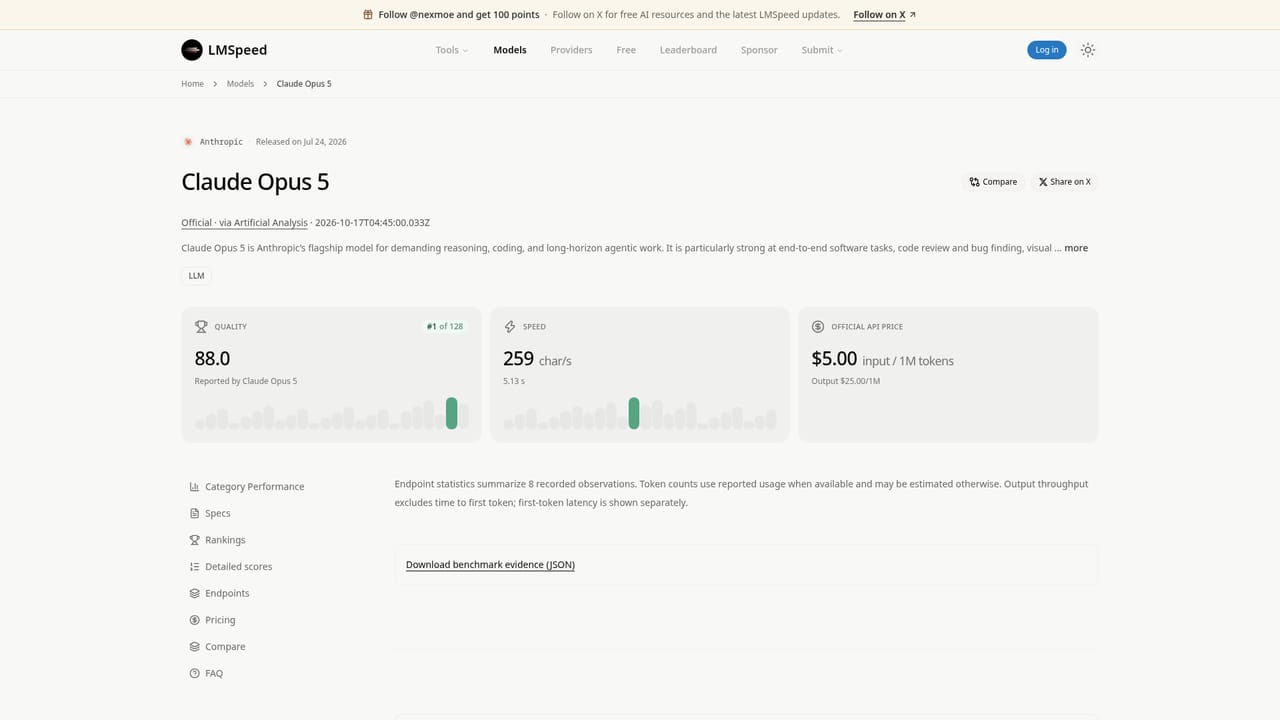Go to Models breadcrumb link
Image resolution: width=1280 pixels, height=720 pixels.
click(x=240, y=84)
